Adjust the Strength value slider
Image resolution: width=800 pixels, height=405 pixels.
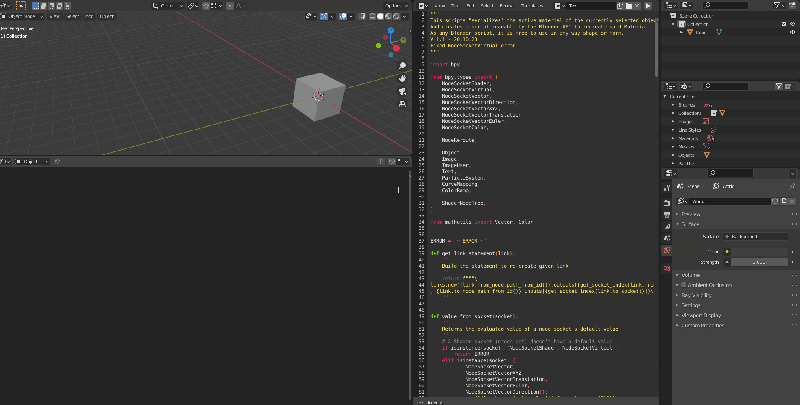(759, 262)
